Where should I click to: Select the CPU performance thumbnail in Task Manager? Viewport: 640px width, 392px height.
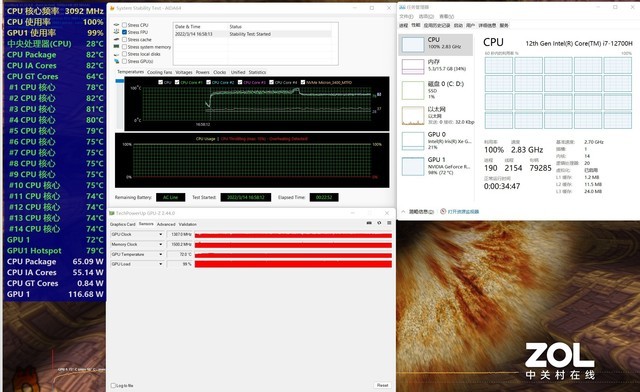[413, 45]
